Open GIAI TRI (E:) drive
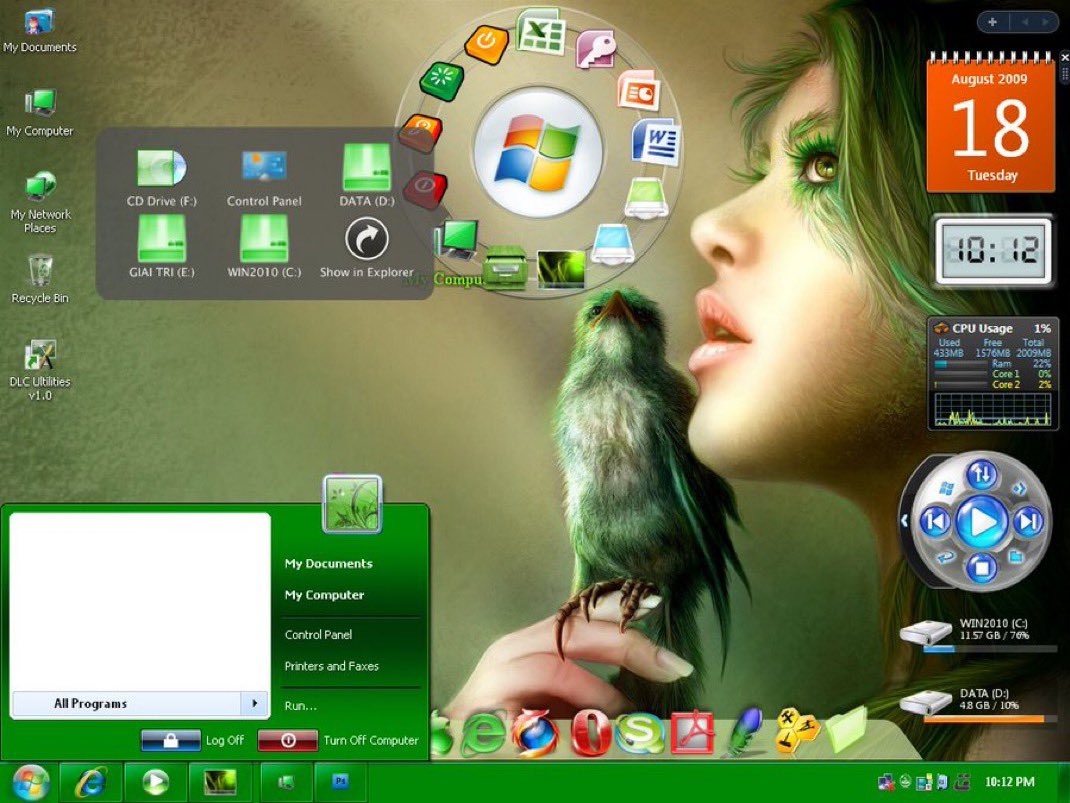1070x803 pixels. pyautogui.click(x=162, y=246)
